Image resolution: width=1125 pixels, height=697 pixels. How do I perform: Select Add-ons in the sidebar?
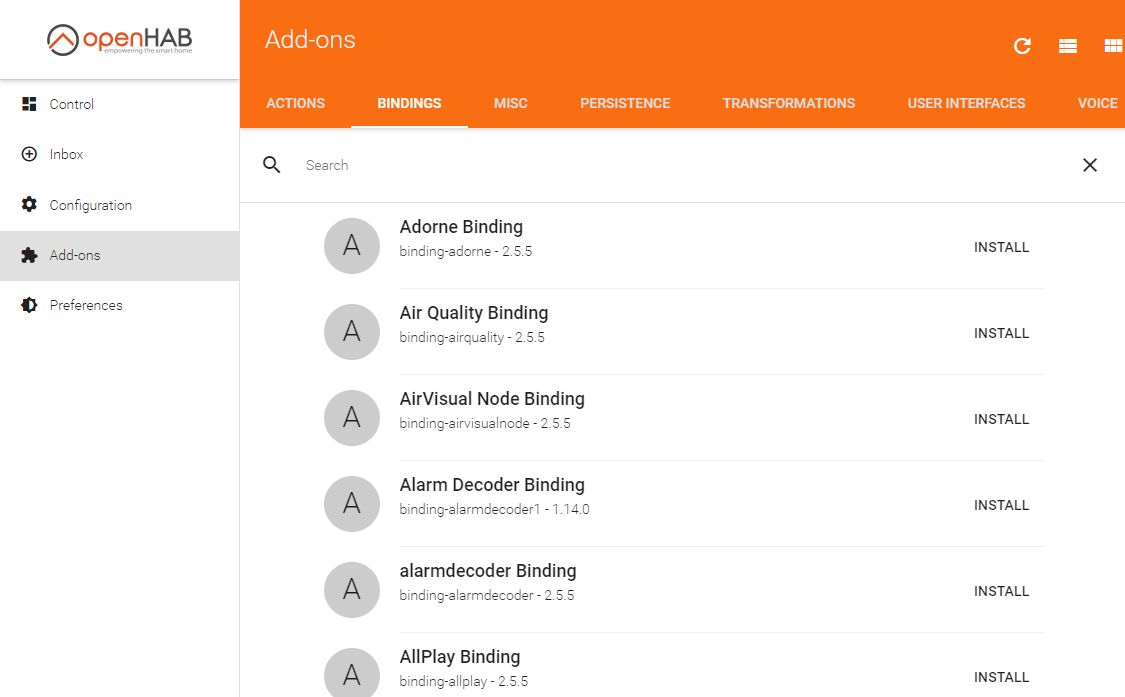(120, 256)
